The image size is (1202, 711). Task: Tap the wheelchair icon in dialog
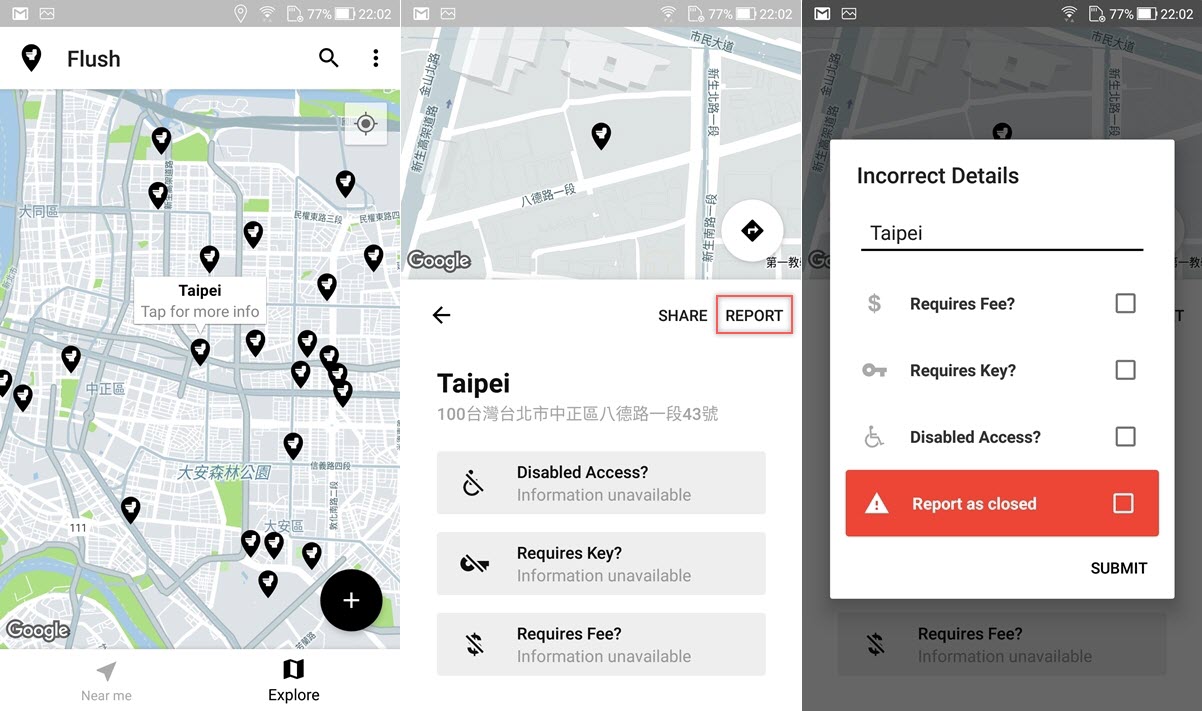[x=874, y=437]
